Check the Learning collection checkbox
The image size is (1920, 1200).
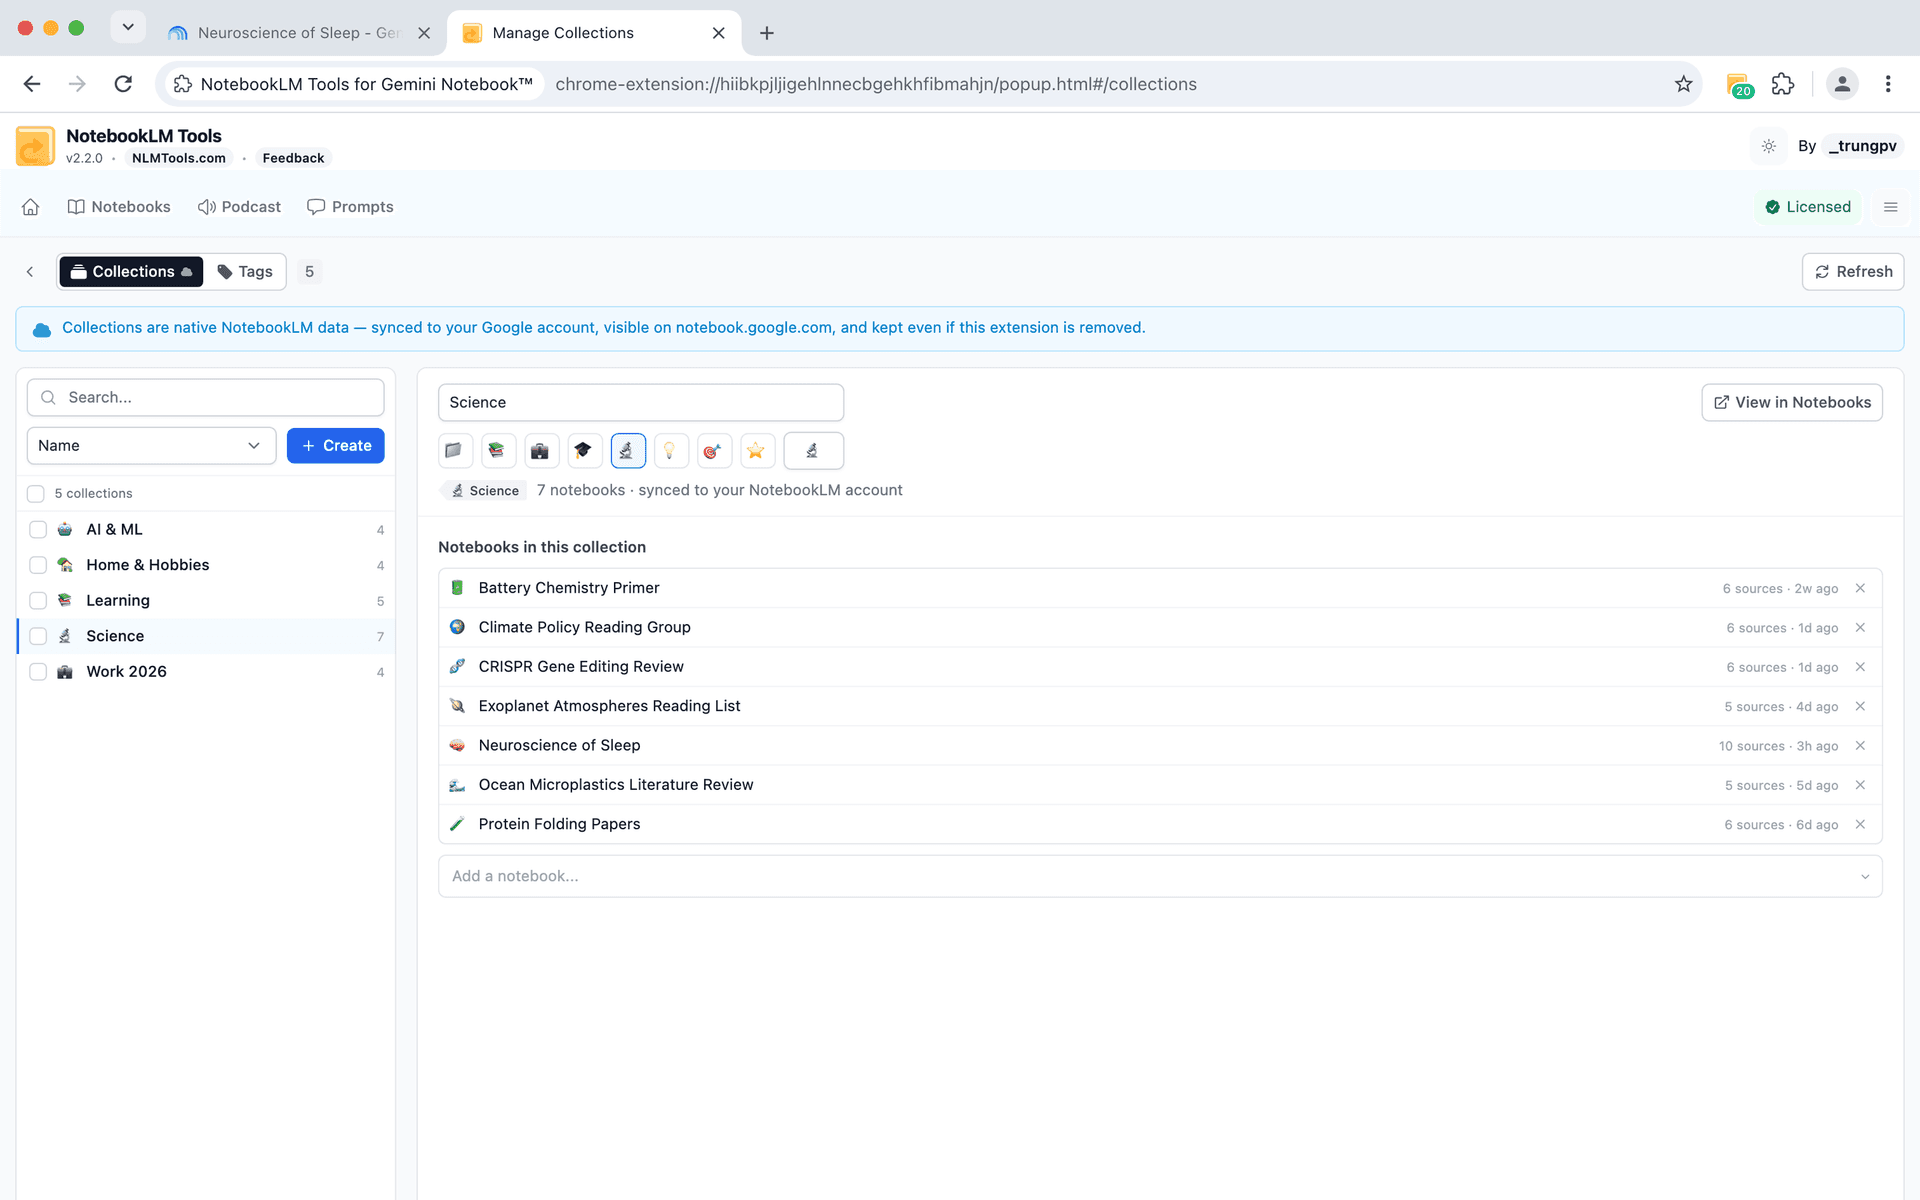pos(38,601)
